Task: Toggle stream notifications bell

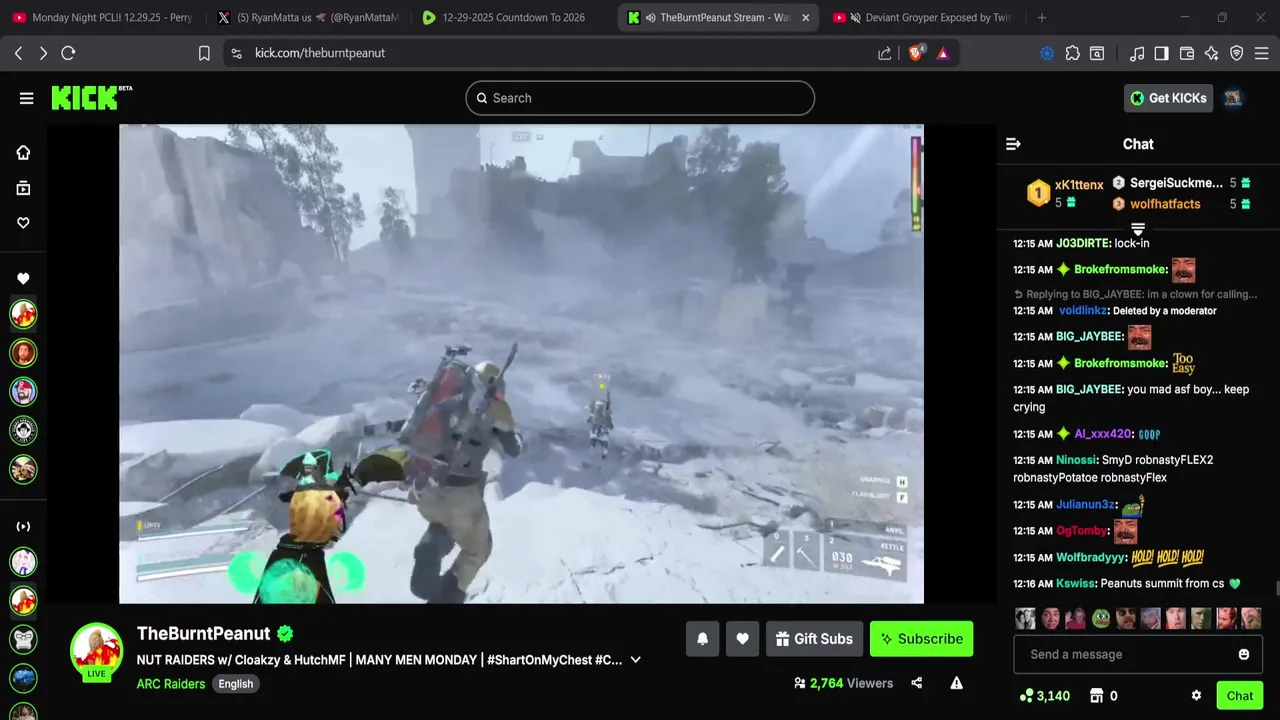Action: click(x=702, y=639)
